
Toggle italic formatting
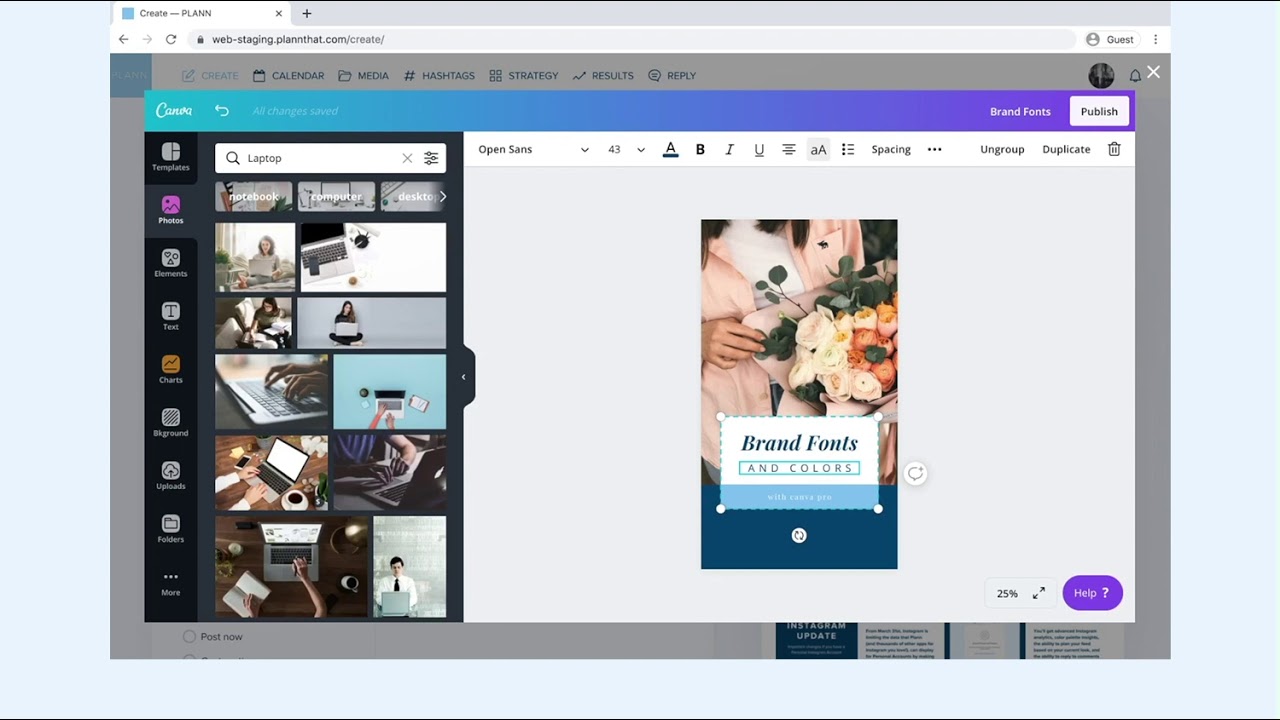729,149
